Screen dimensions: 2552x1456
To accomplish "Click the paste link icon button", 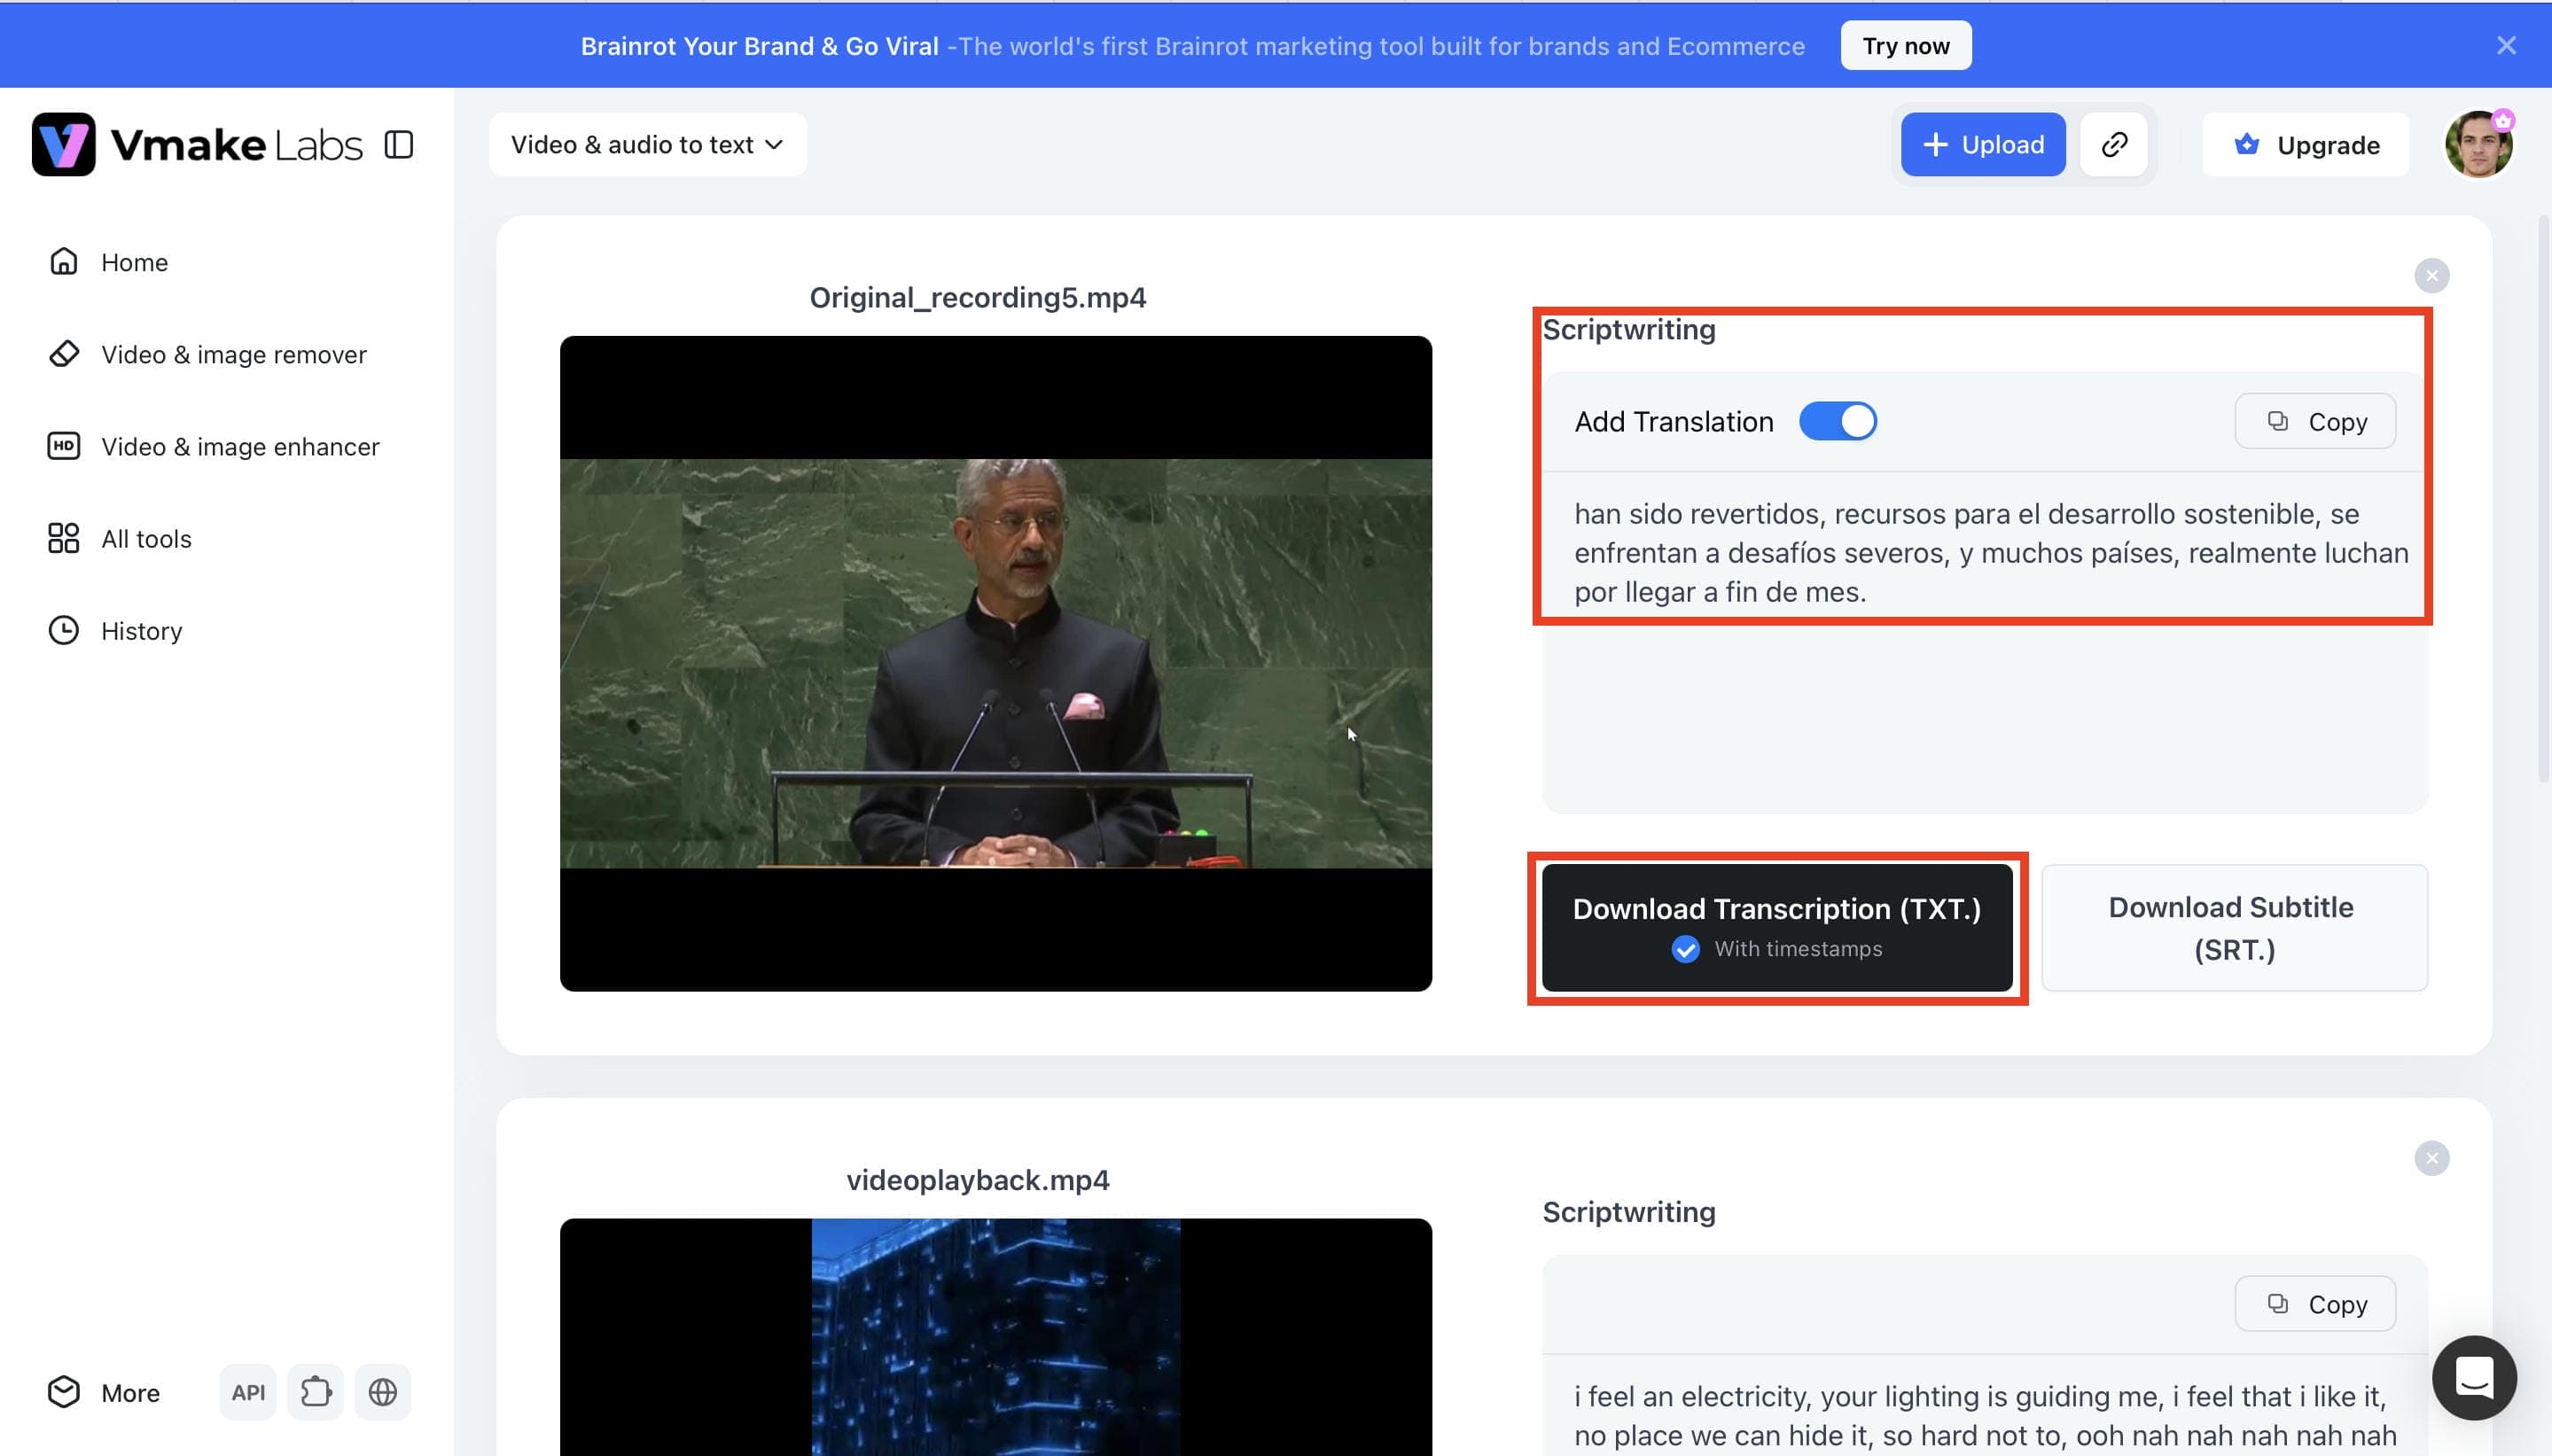I will (2113, 145).
